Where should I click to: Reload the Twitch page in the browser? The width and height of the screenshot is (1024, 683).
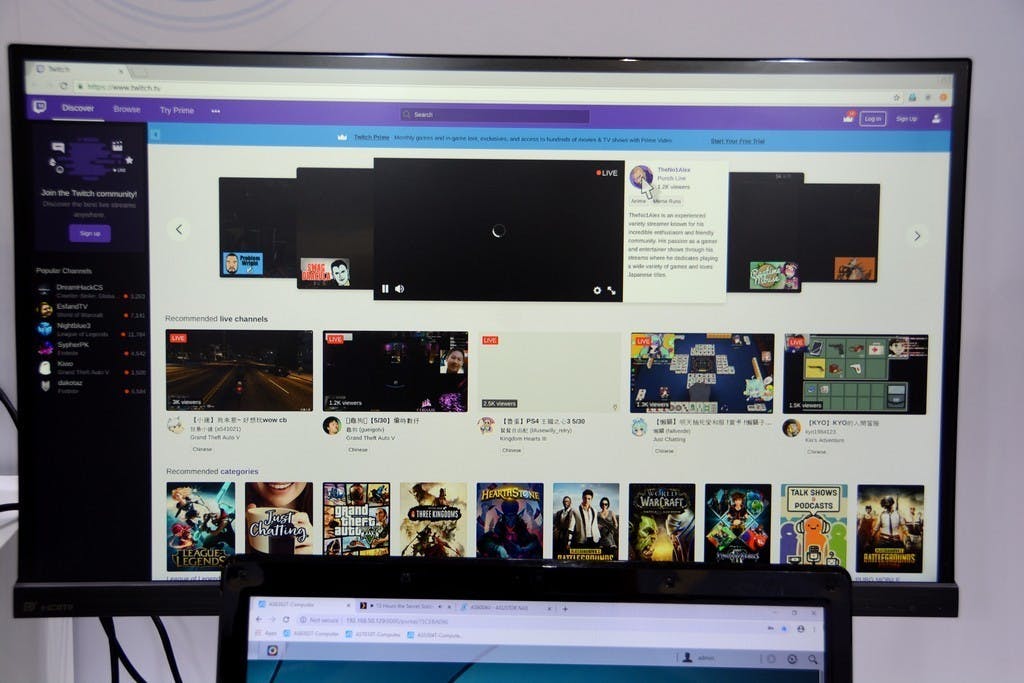tap(63, 86)
